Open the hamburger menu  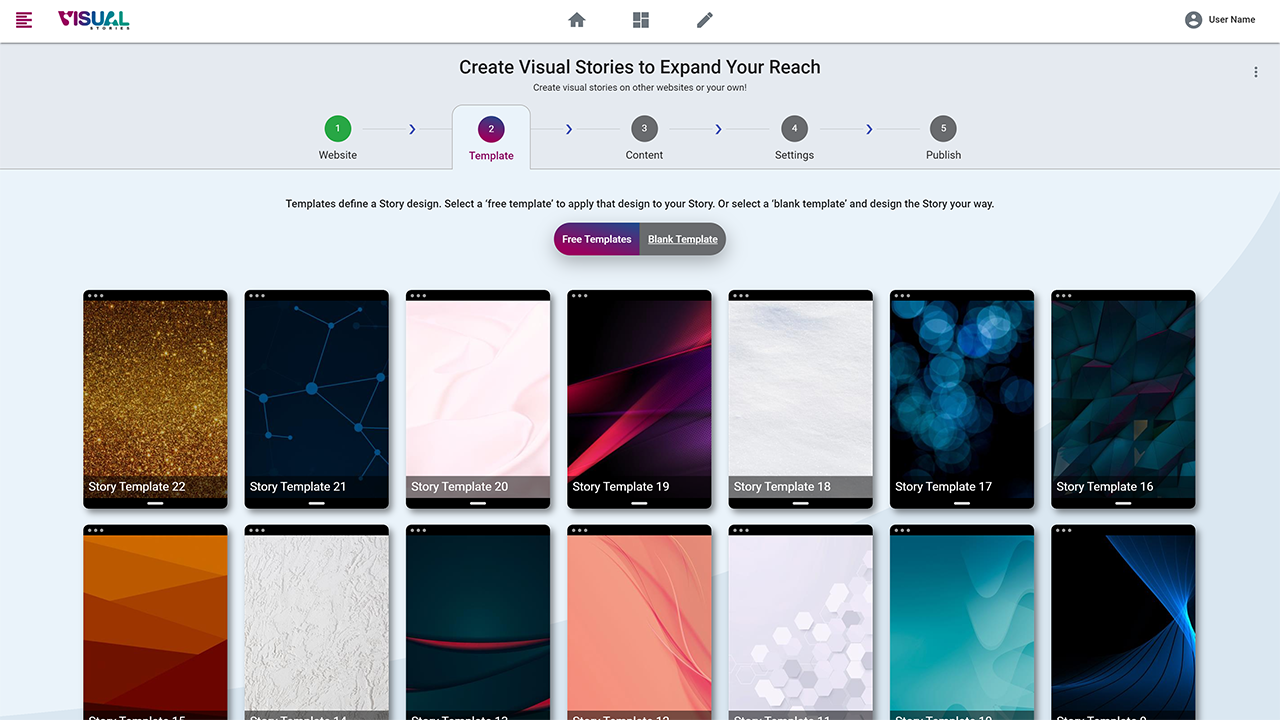click(24, 20)
